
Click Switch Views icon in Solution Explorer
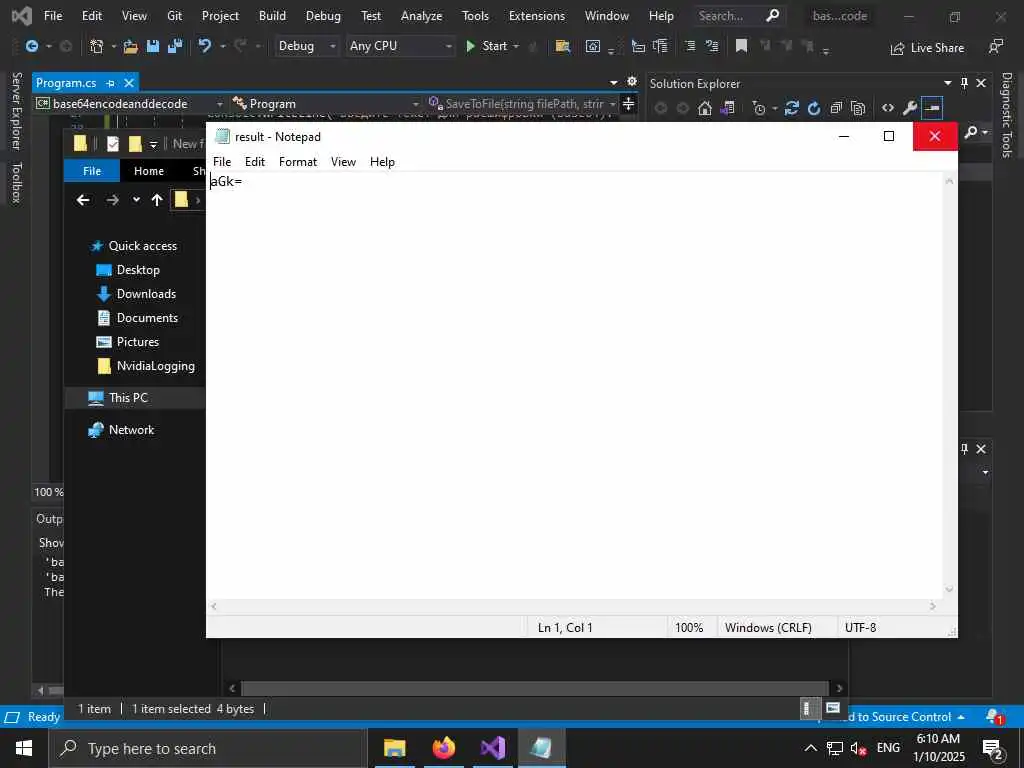pyautogui.click(x=727, y=108)
